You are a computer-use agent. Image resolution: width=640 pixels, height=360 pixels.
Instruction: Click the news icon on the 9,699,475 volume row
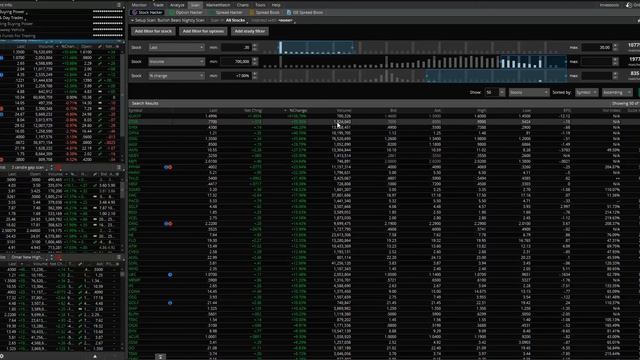pyautogui.click(x=168, y=224)
